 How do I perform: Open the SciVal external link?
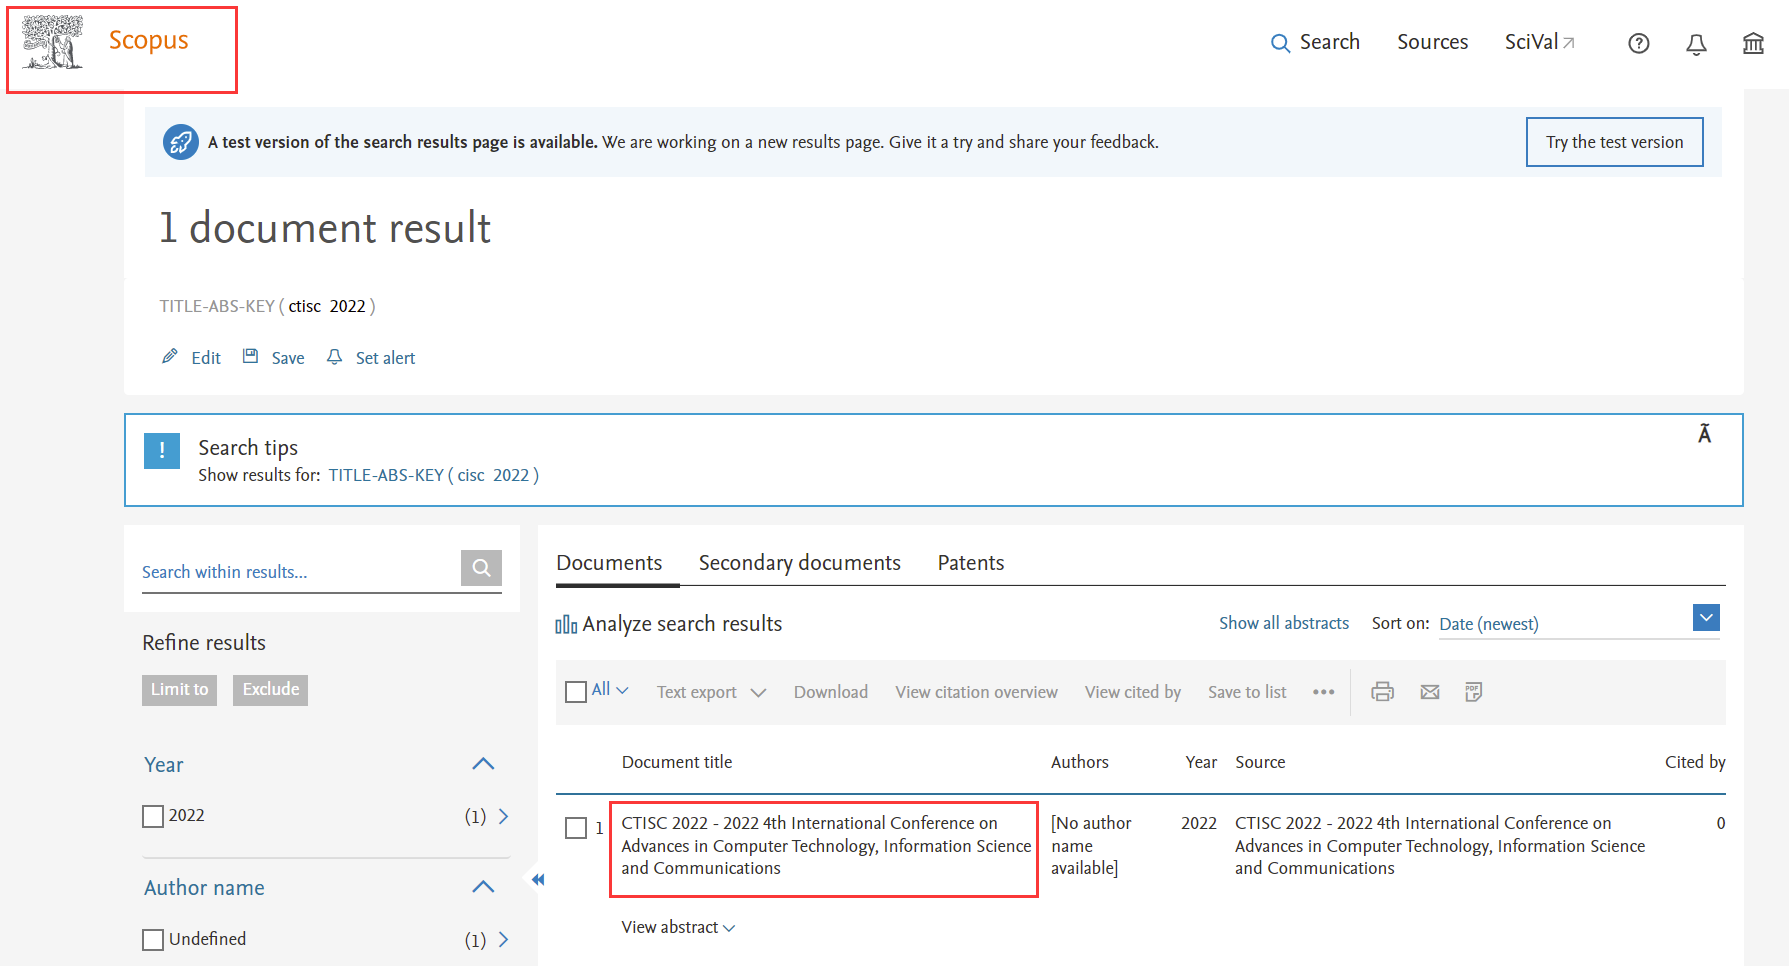click(1540, 42)
